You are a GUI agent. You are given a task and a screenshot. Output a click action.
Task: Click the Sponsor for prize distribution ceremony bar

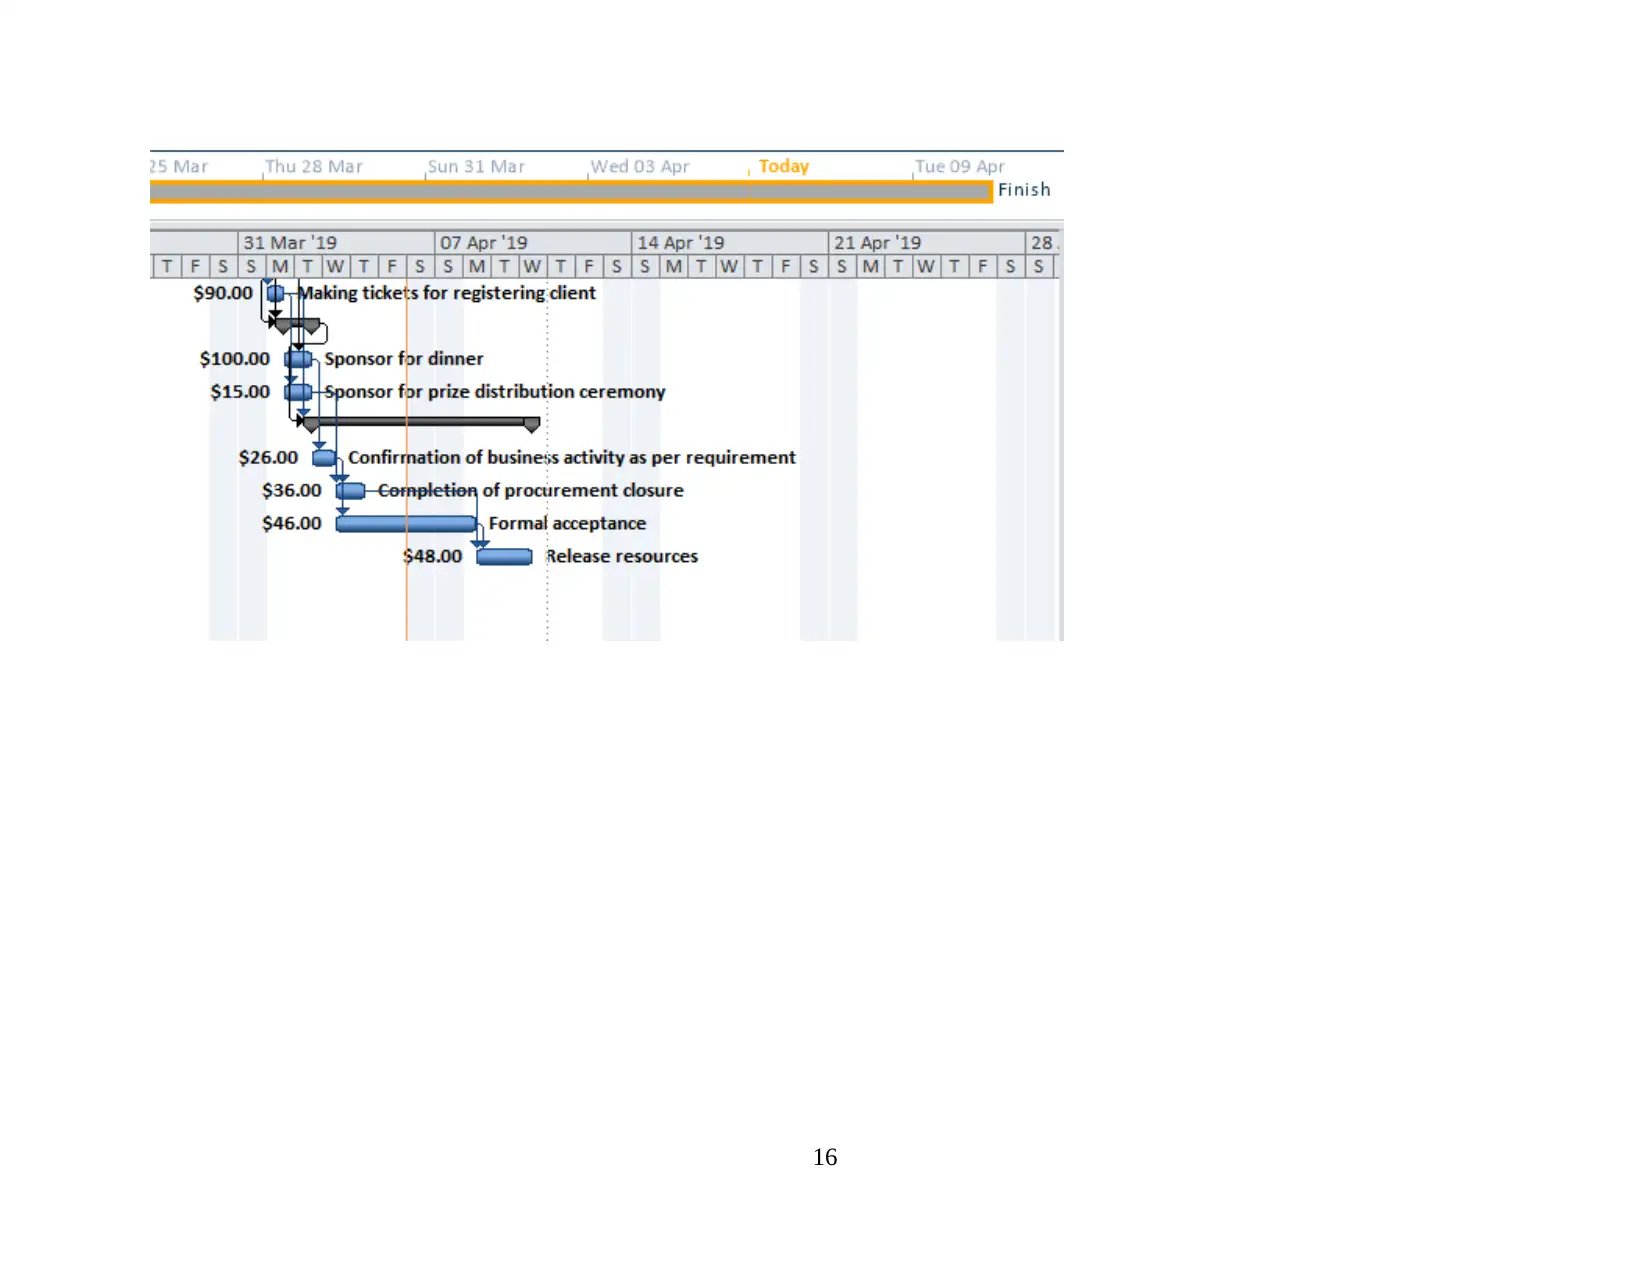298,392
